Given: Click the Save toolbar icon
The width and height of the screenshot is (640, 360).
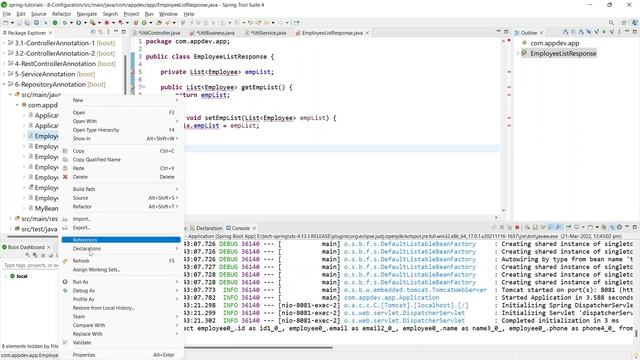Looking at the screenshot, I should click(x=20, y=23).
